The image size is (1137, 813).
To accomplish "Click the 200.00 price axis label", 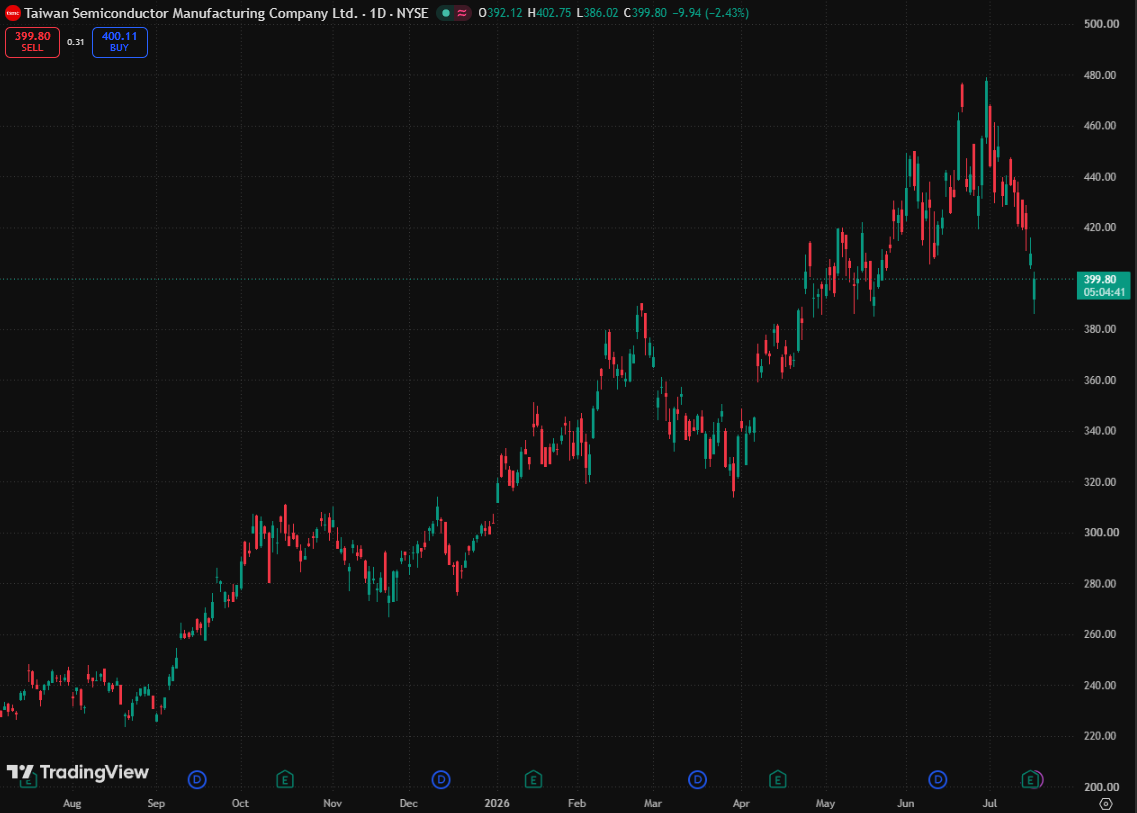I will click(x=1101, y=786).
